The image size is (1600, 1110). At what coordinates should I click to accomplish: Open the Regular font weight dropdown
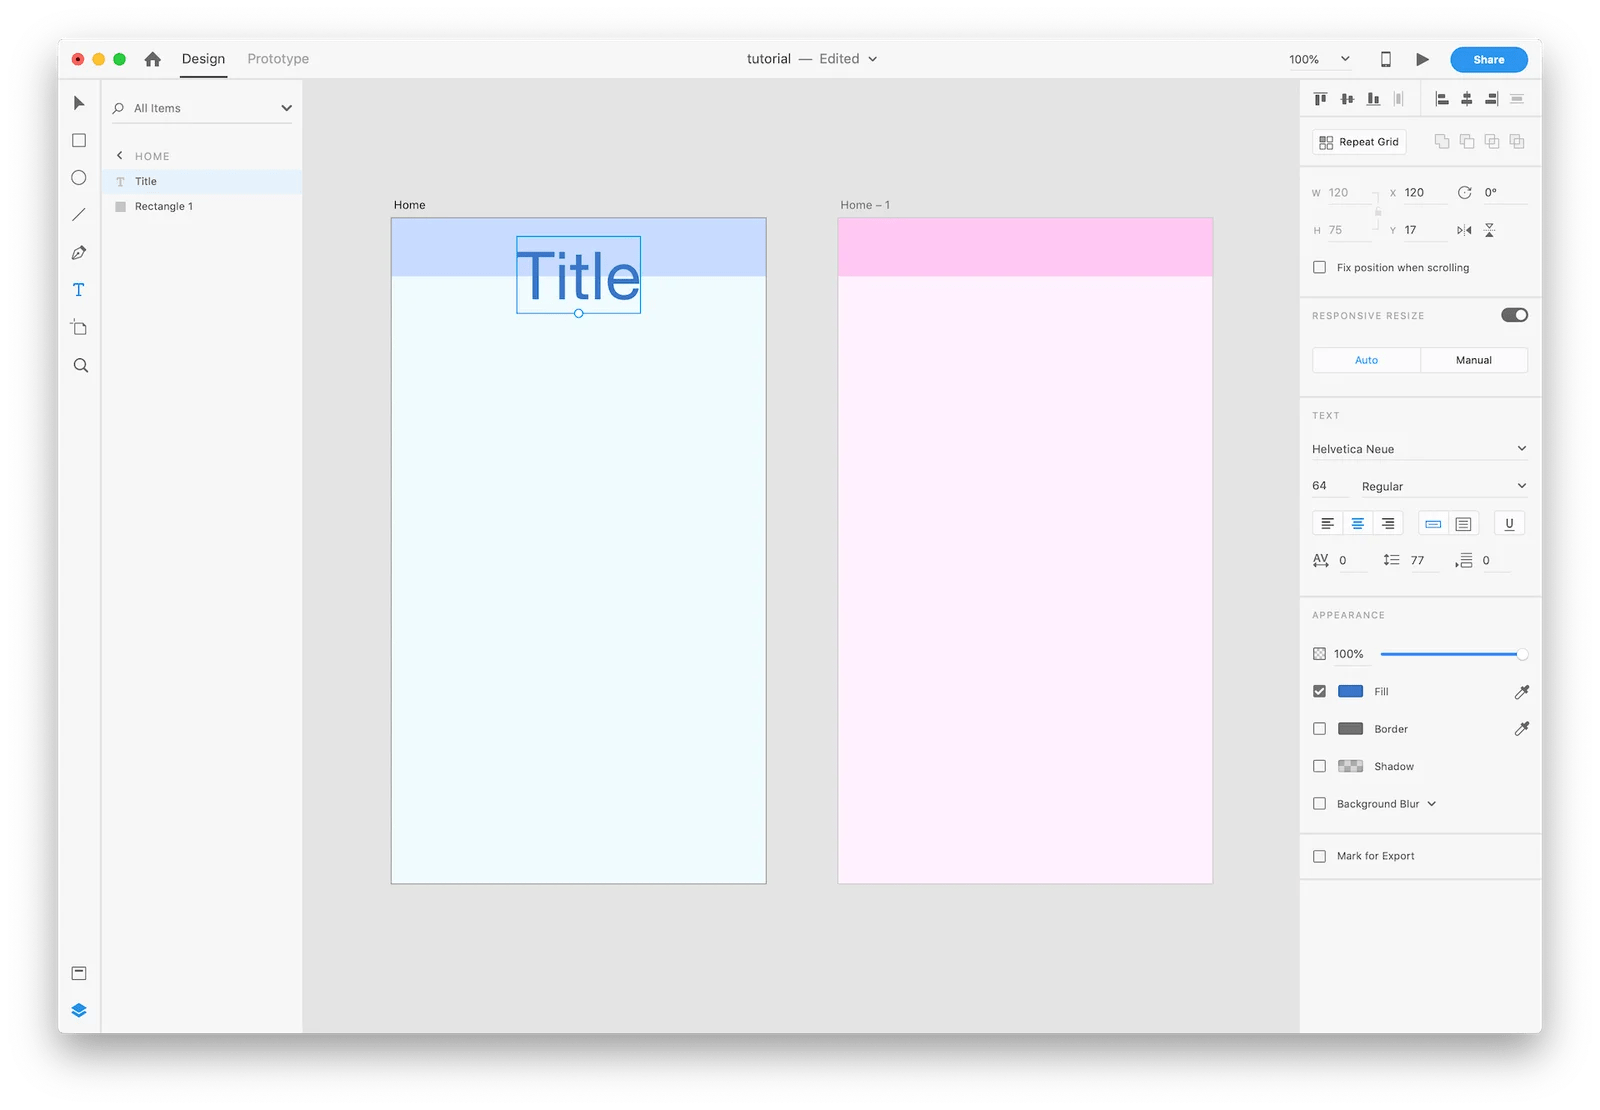click(1444, 486)
